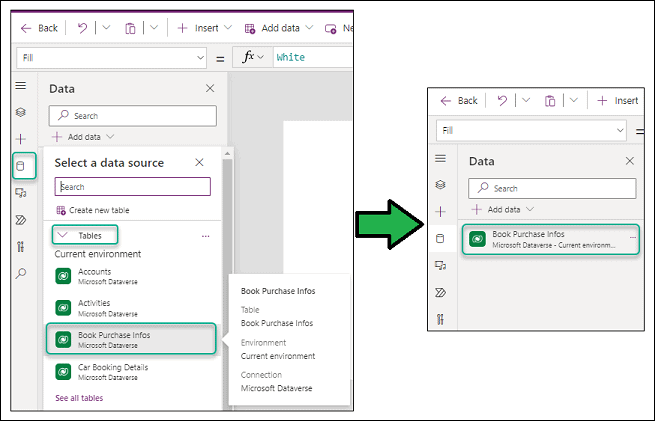
Task: Select Accounts Dataverse table
Action: tap(132, 276)
